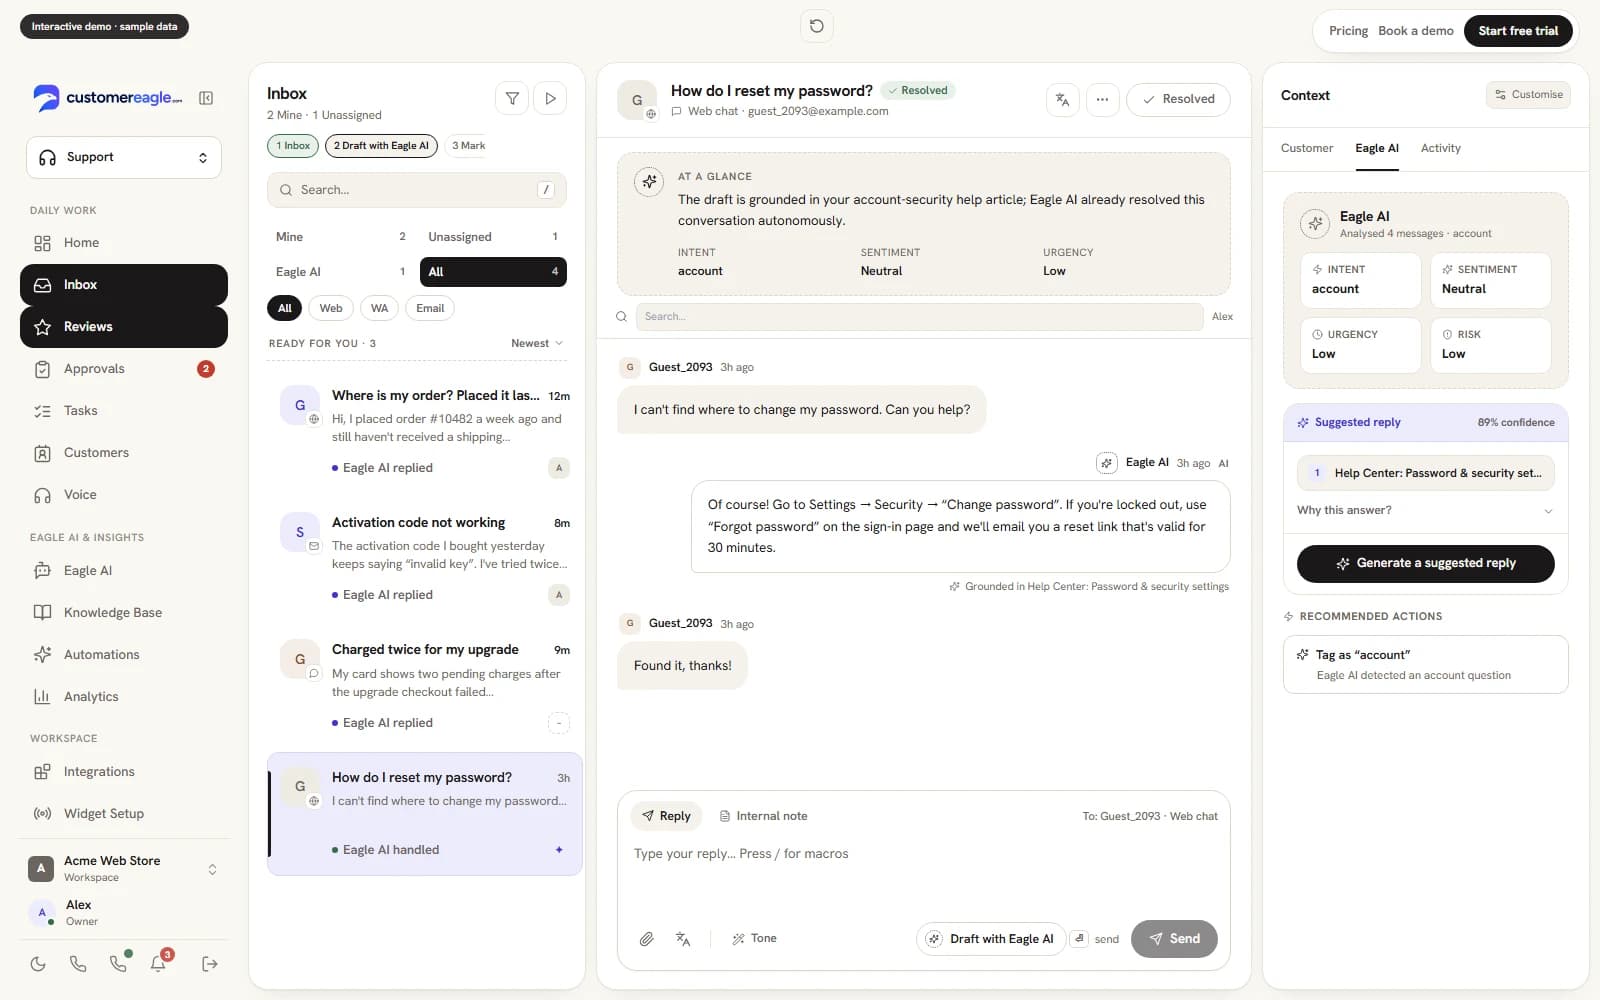Switch to the Activity context tab

[1440, 148]
